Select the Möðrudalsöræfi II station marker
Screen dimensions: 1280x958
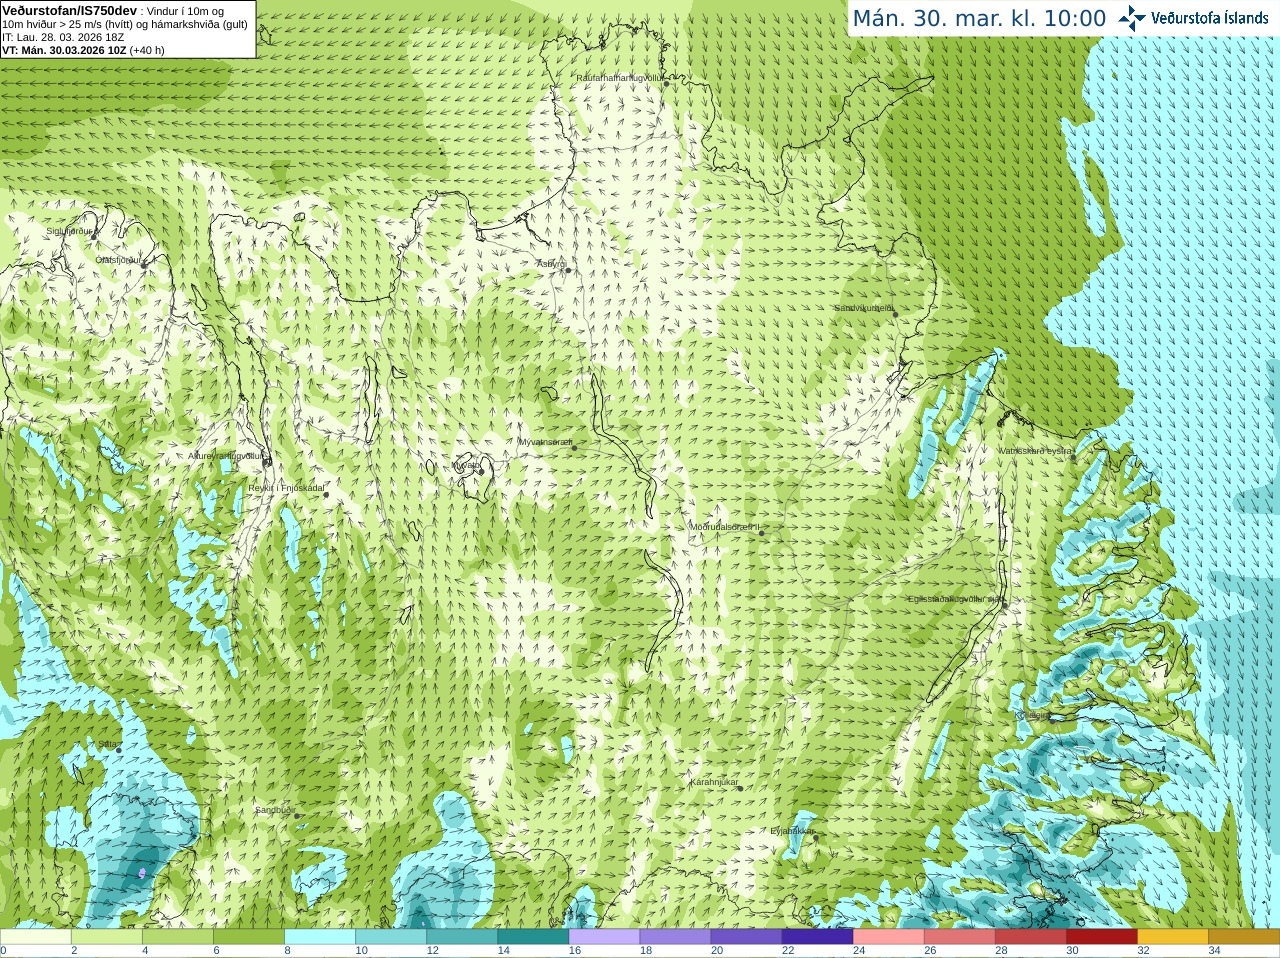pyautogui.click(x=761, y=533)
